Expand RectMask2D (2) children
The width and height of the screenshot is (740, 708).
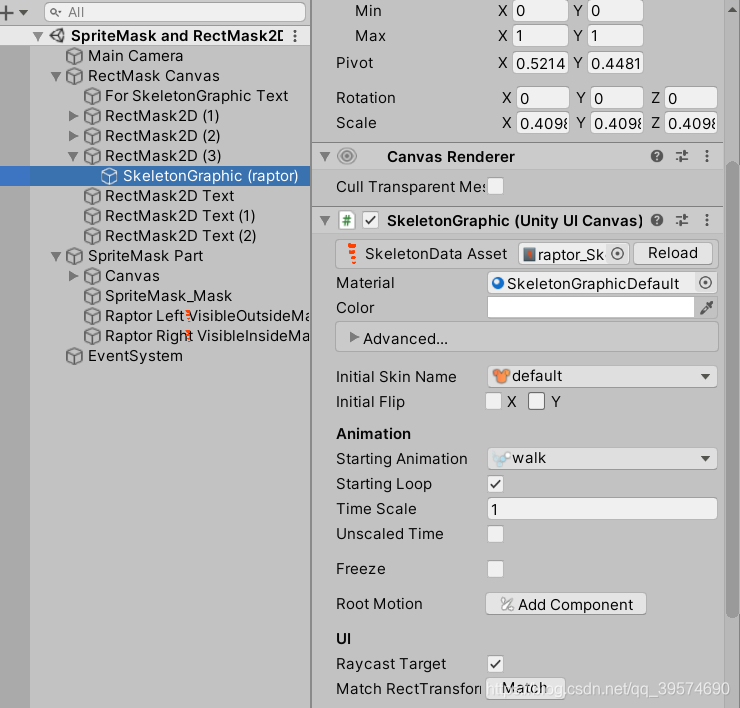pos(73,136)
